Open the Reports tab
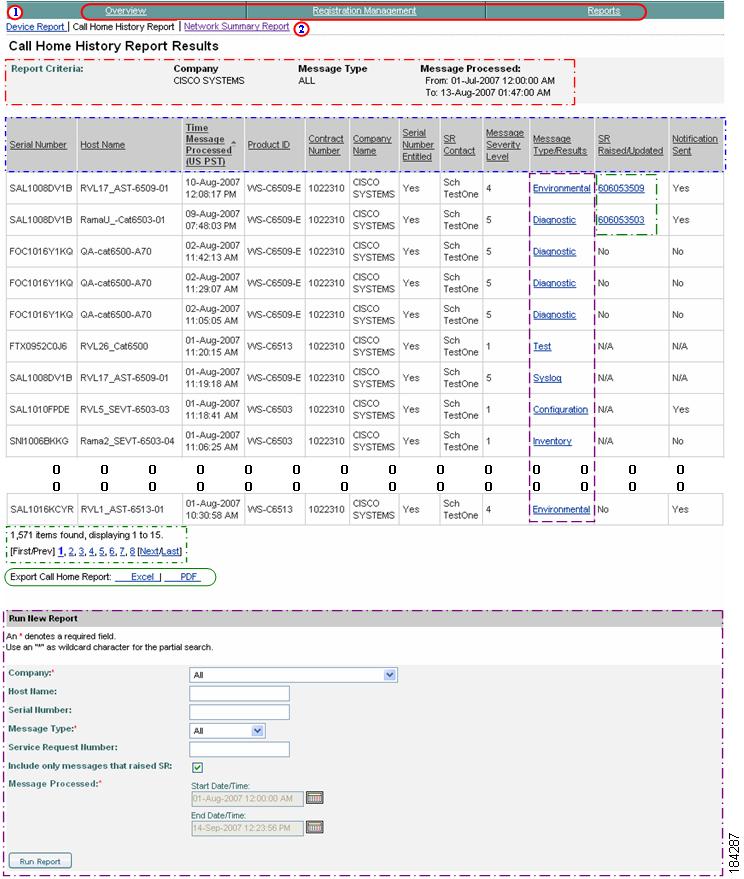This screenshot has width=744, height=879. coord(604,11)
